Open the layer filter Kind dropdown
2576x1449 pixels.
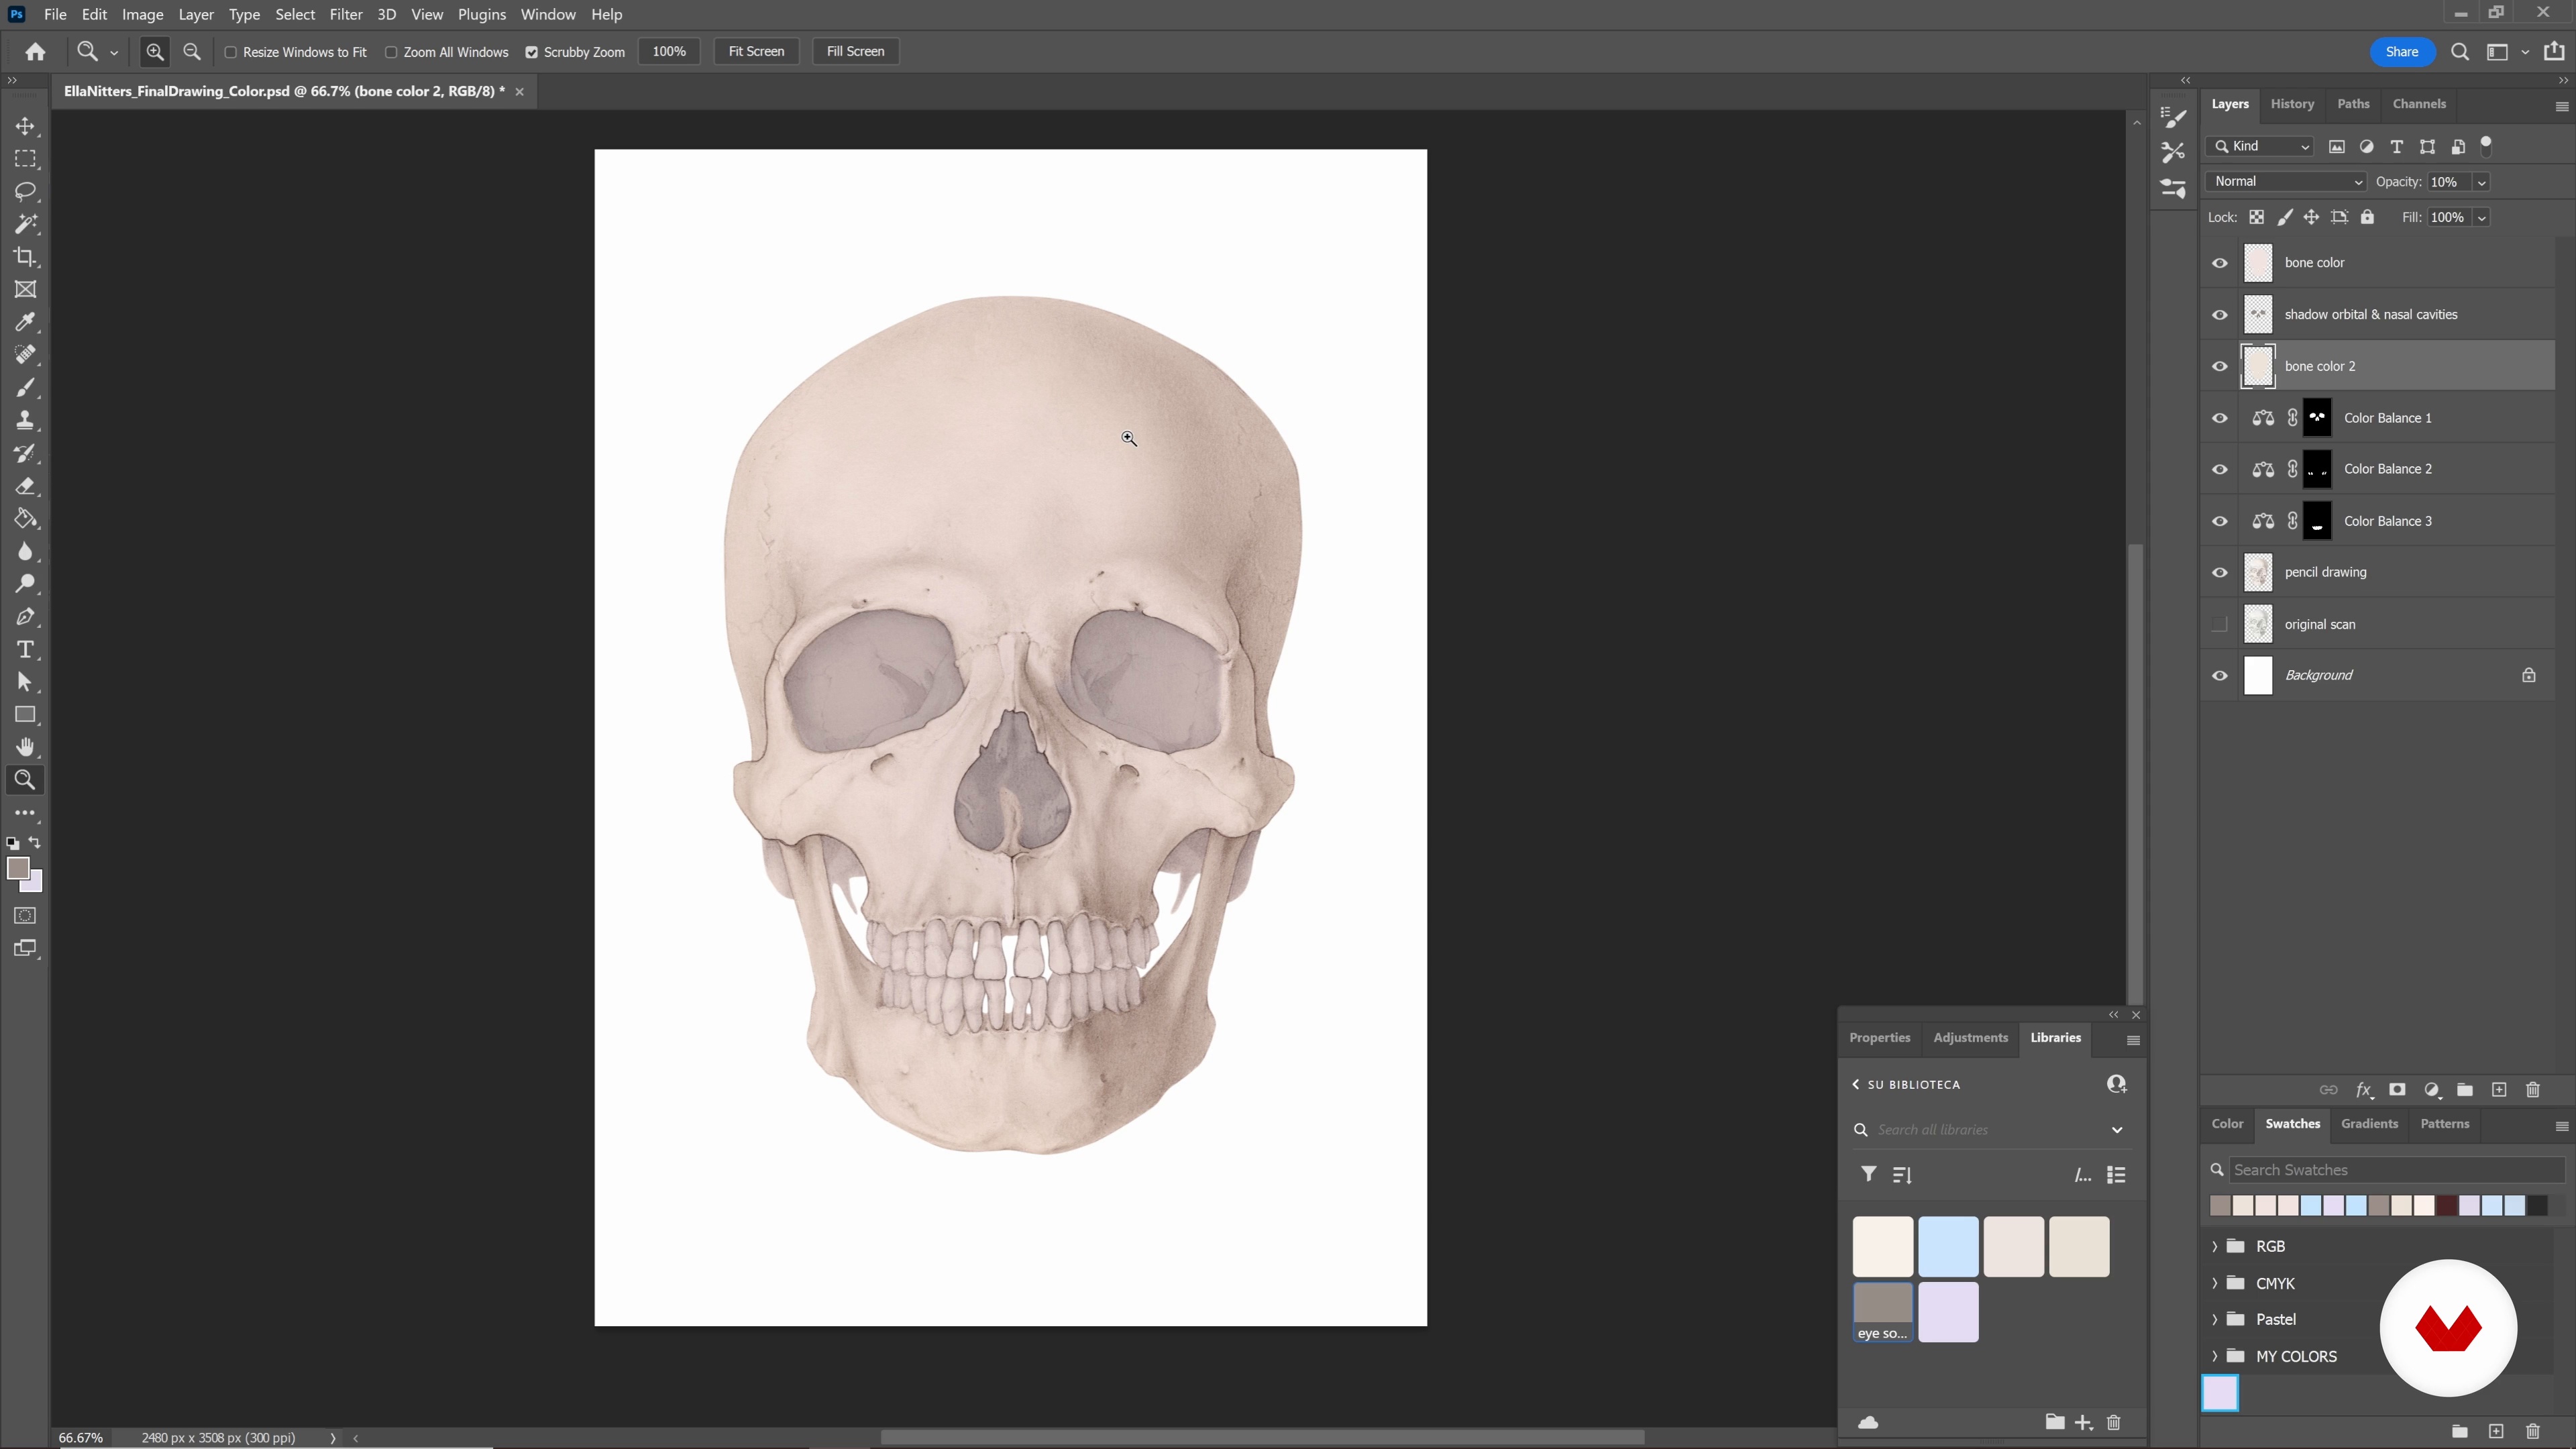click(2260, 146)
